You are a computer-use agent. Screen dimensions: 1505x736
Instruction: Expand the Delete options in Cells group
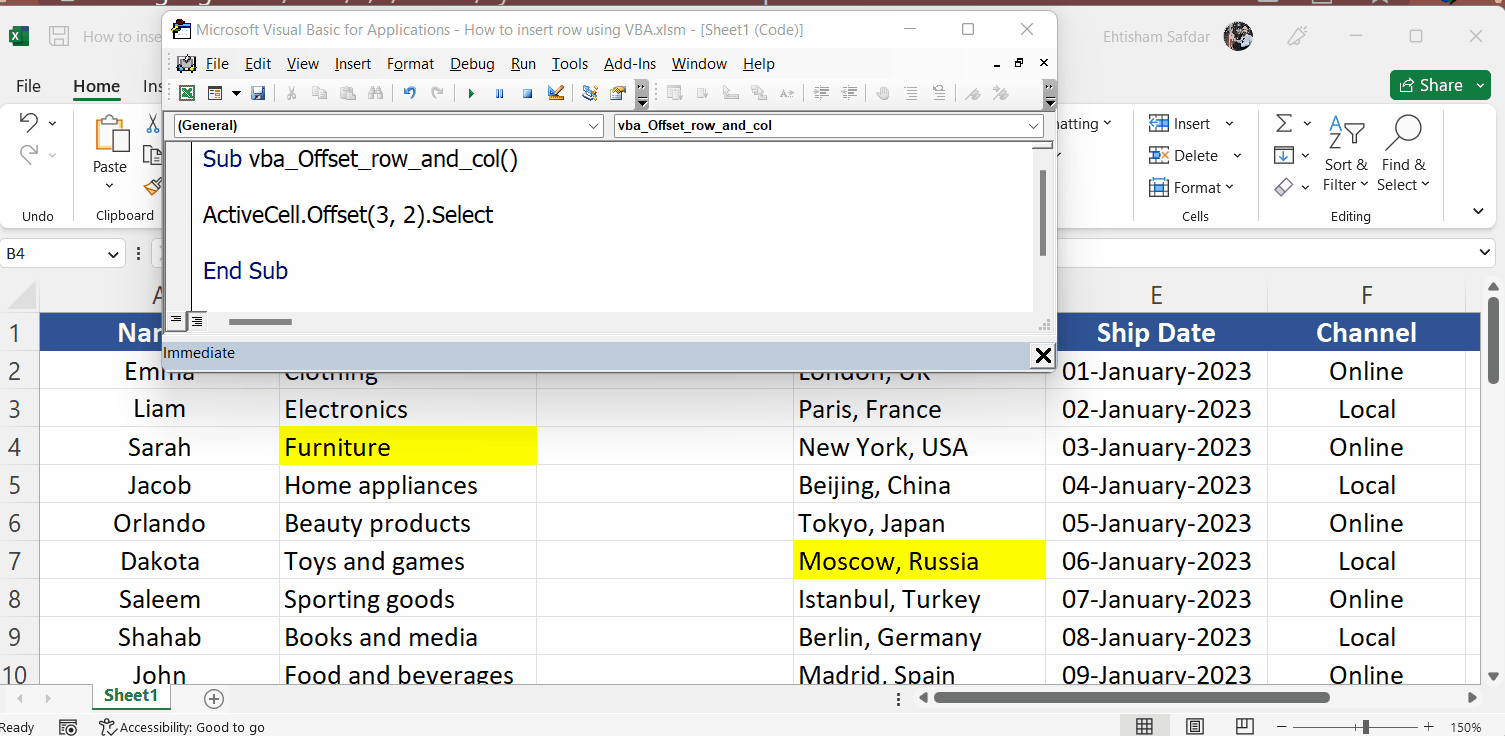click(x=1237, y=155)
